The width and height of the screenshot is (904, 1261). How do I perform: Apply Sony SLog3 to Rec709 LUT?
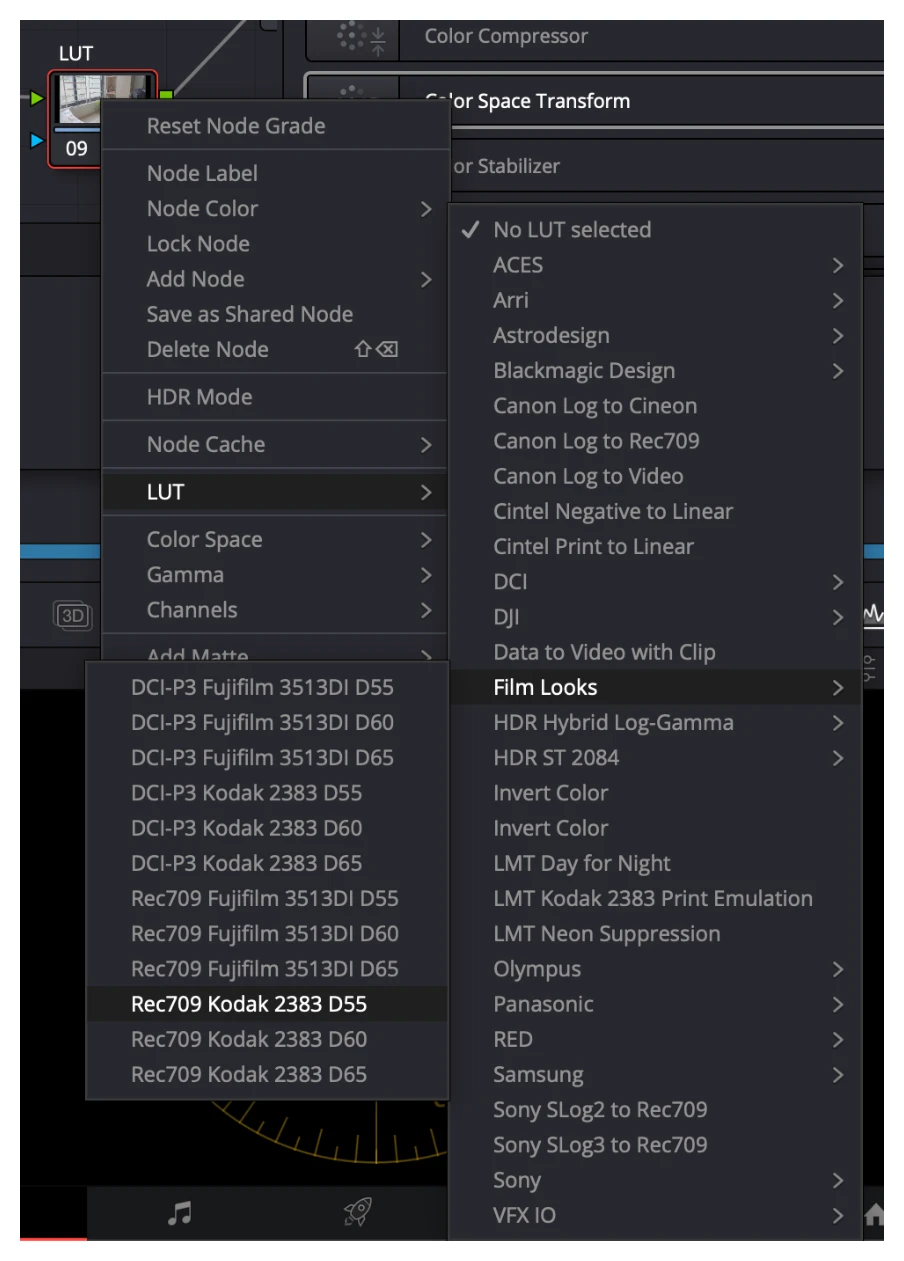click(x=655, y=1145)
